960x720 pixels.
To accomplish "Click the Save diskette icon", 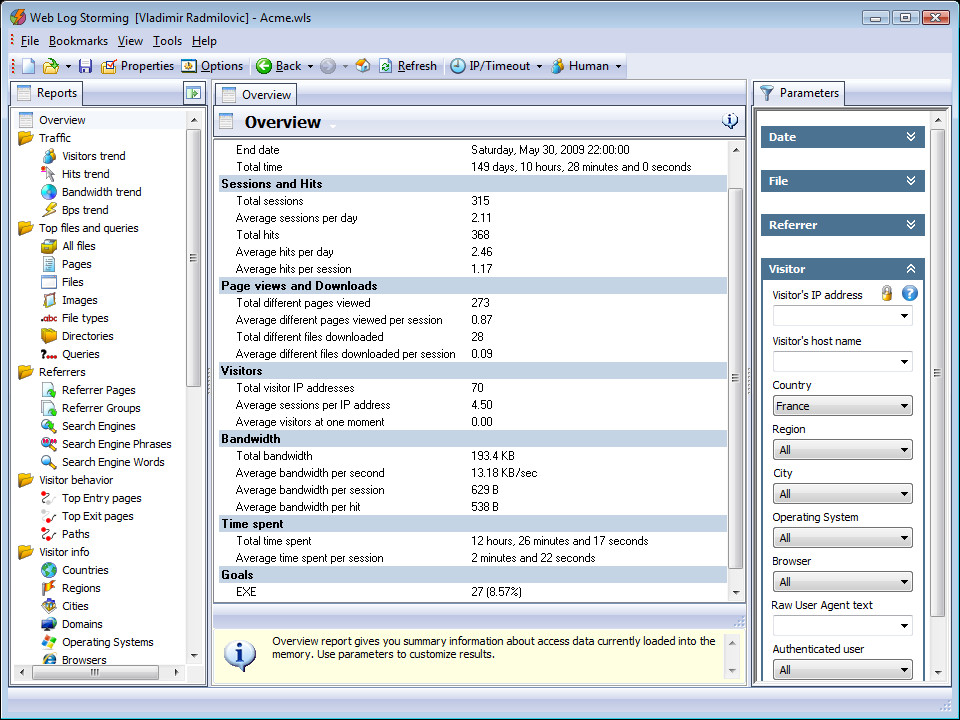I will [86, 66].
